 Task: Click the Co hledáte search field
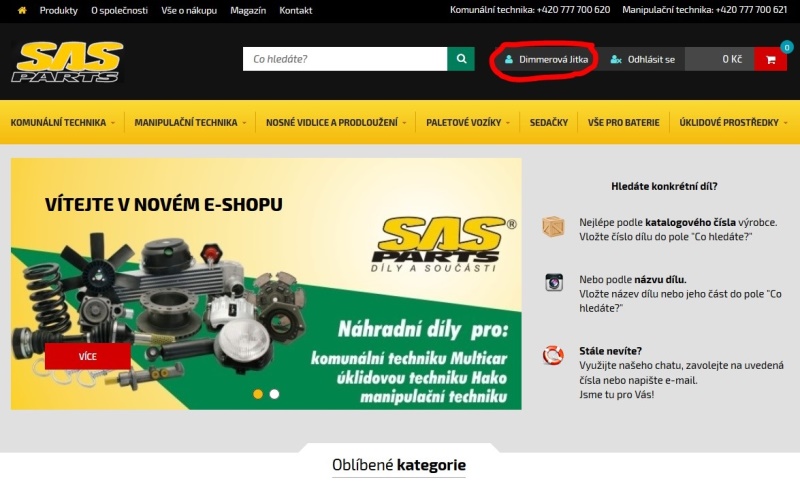coord(345,59)
